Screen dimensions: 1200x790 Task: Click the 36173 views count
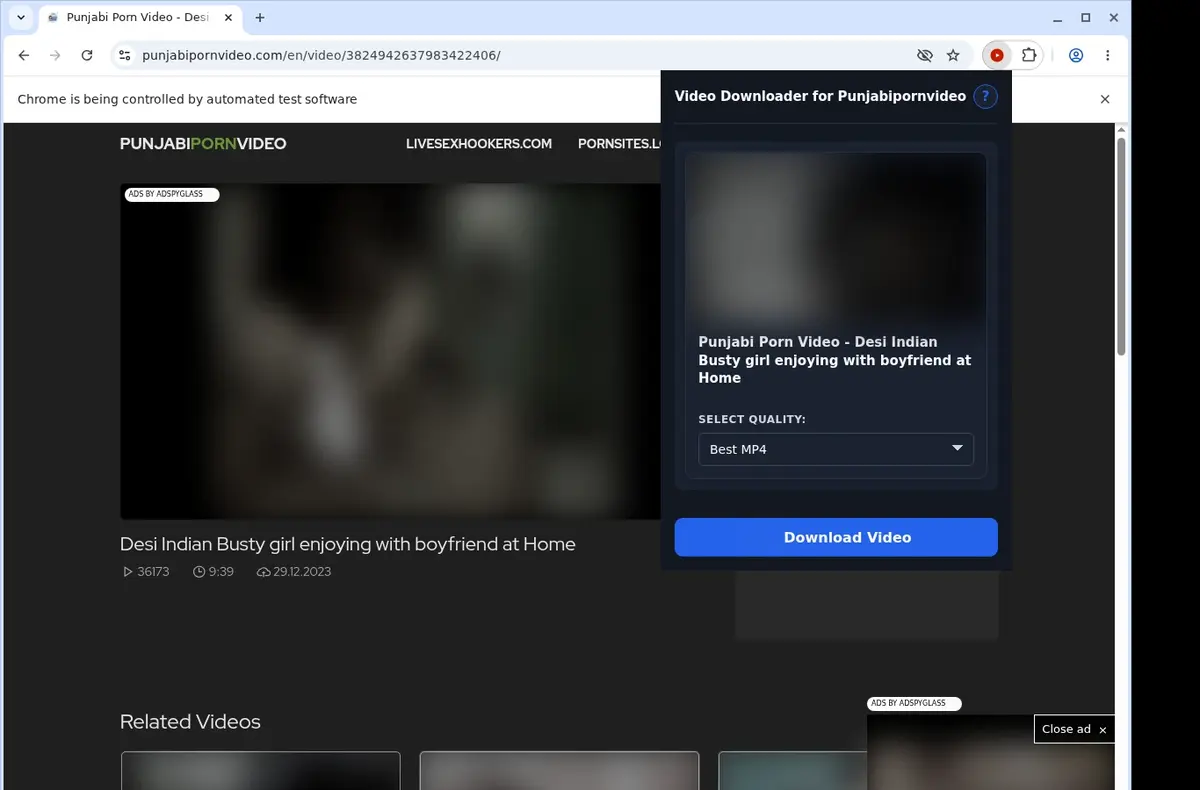[x=146, y=572]
